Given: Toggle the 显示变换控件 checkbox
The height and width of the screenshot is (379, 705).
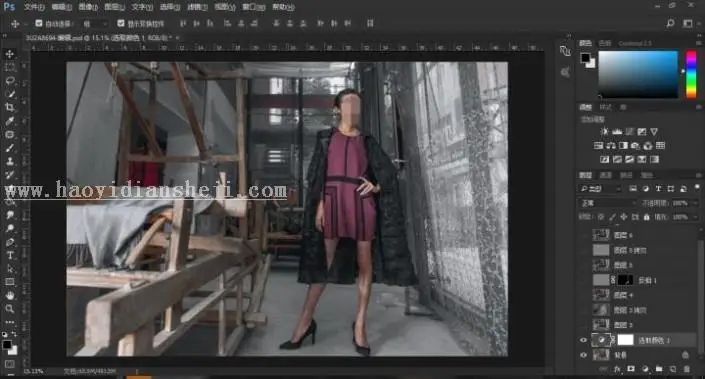Looking at the screenshot, I should pyautogui.click(x=120, y=23).
